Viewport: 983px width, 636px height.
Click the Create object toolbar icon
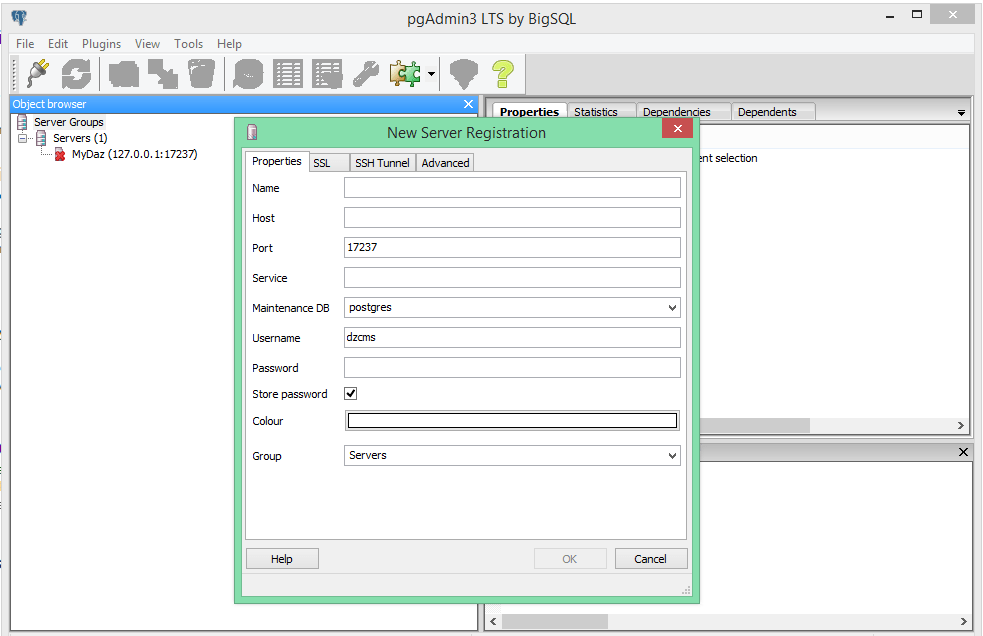click(162, 73)
